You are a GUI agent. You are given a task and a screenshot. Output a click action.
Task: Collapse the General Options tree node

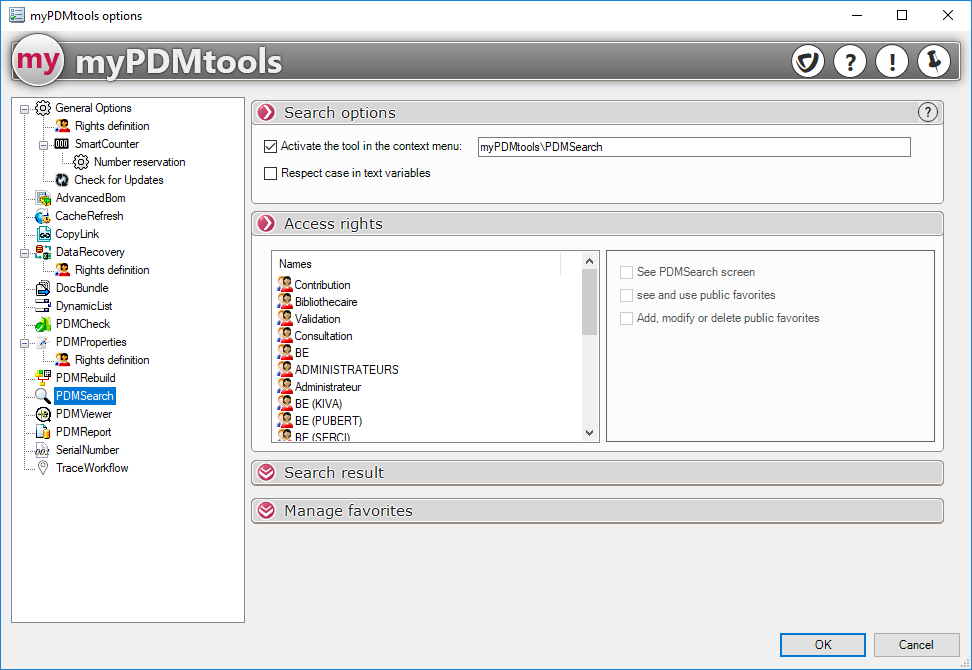(25, 108)
